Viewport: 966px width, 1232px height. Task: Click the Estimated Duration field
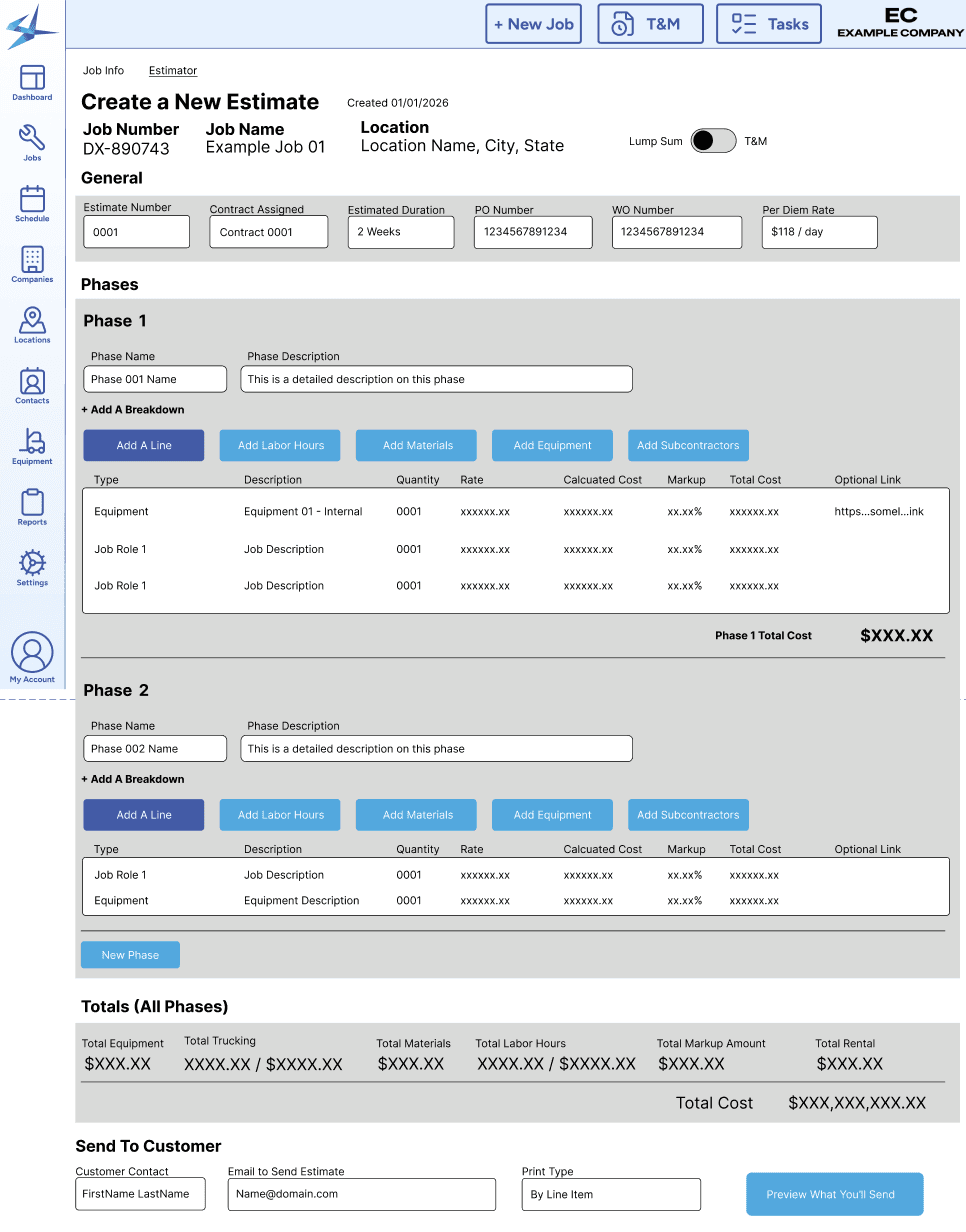click(401, 232)
